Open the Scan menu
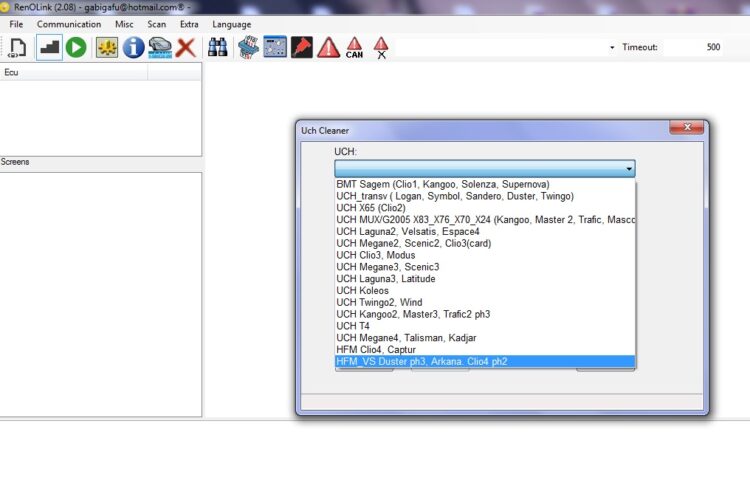 [x=156, y=24]
